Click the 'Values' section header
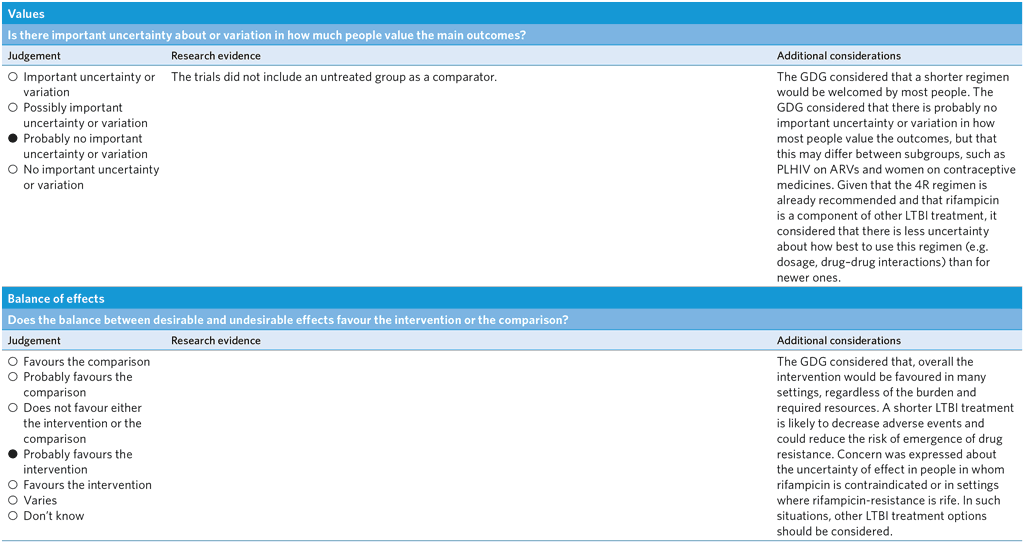 [25, 14]
